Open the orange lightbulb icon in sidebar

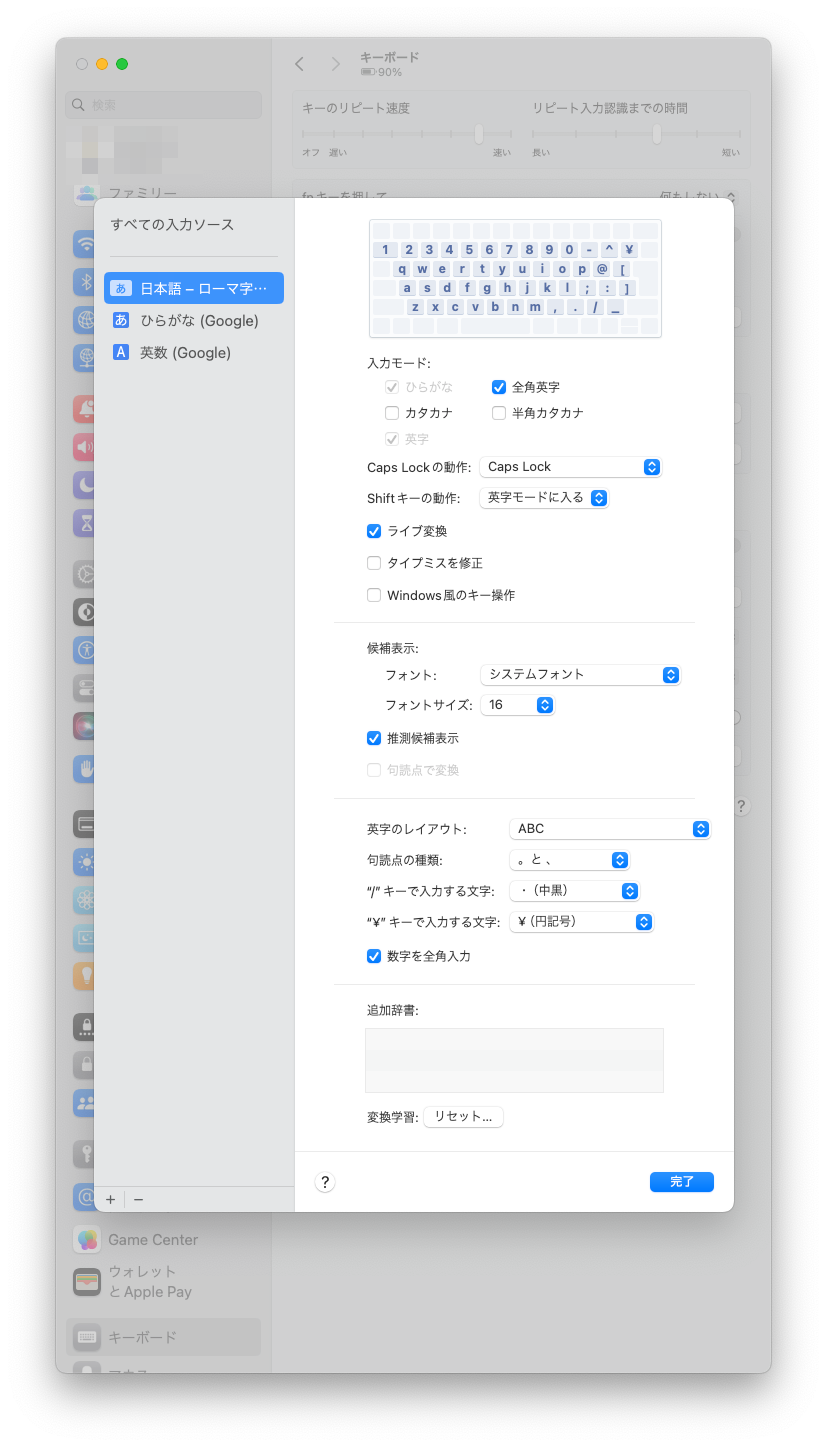86,975
